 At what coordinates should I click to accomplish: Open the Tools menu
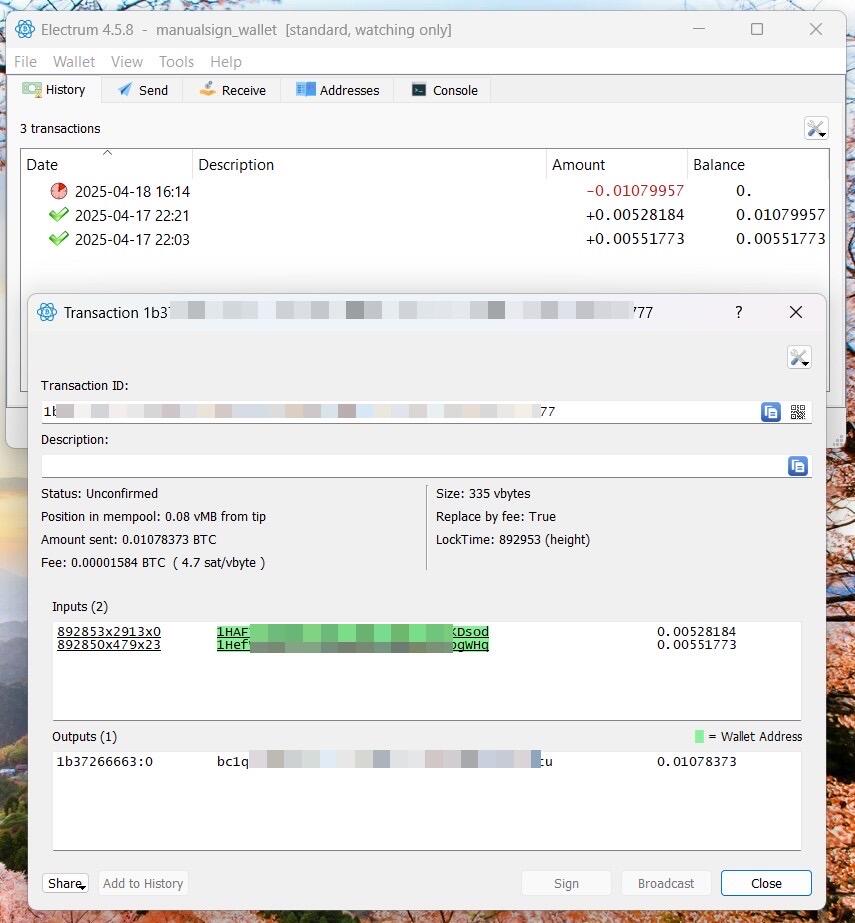177,62
